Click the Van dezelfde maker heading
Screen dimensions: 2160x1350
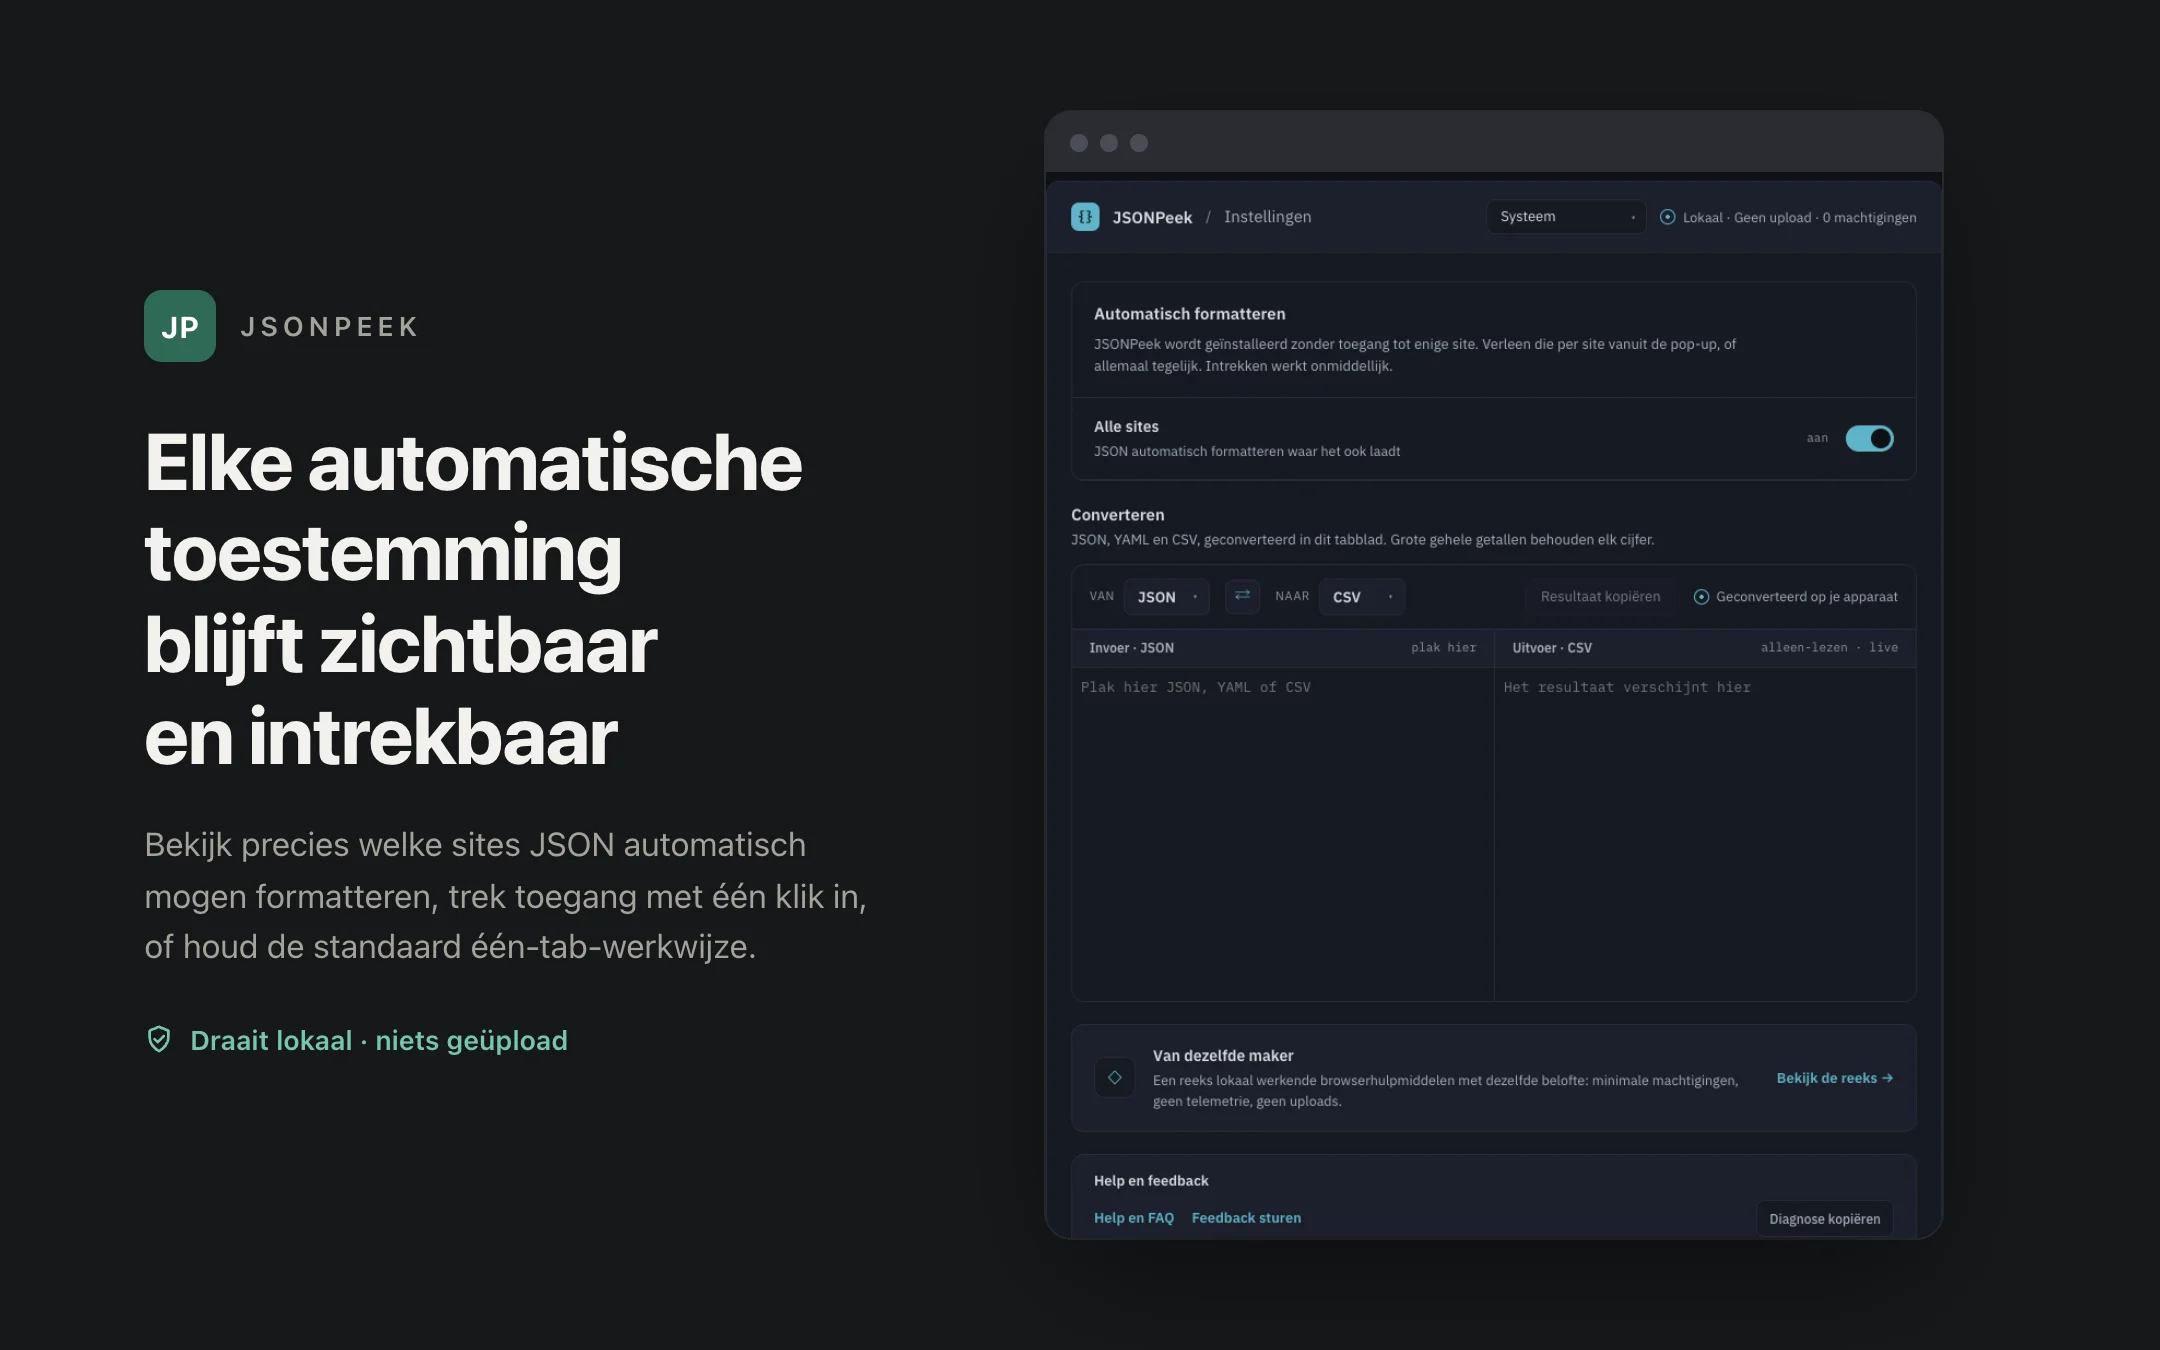click(1223, 1056)
